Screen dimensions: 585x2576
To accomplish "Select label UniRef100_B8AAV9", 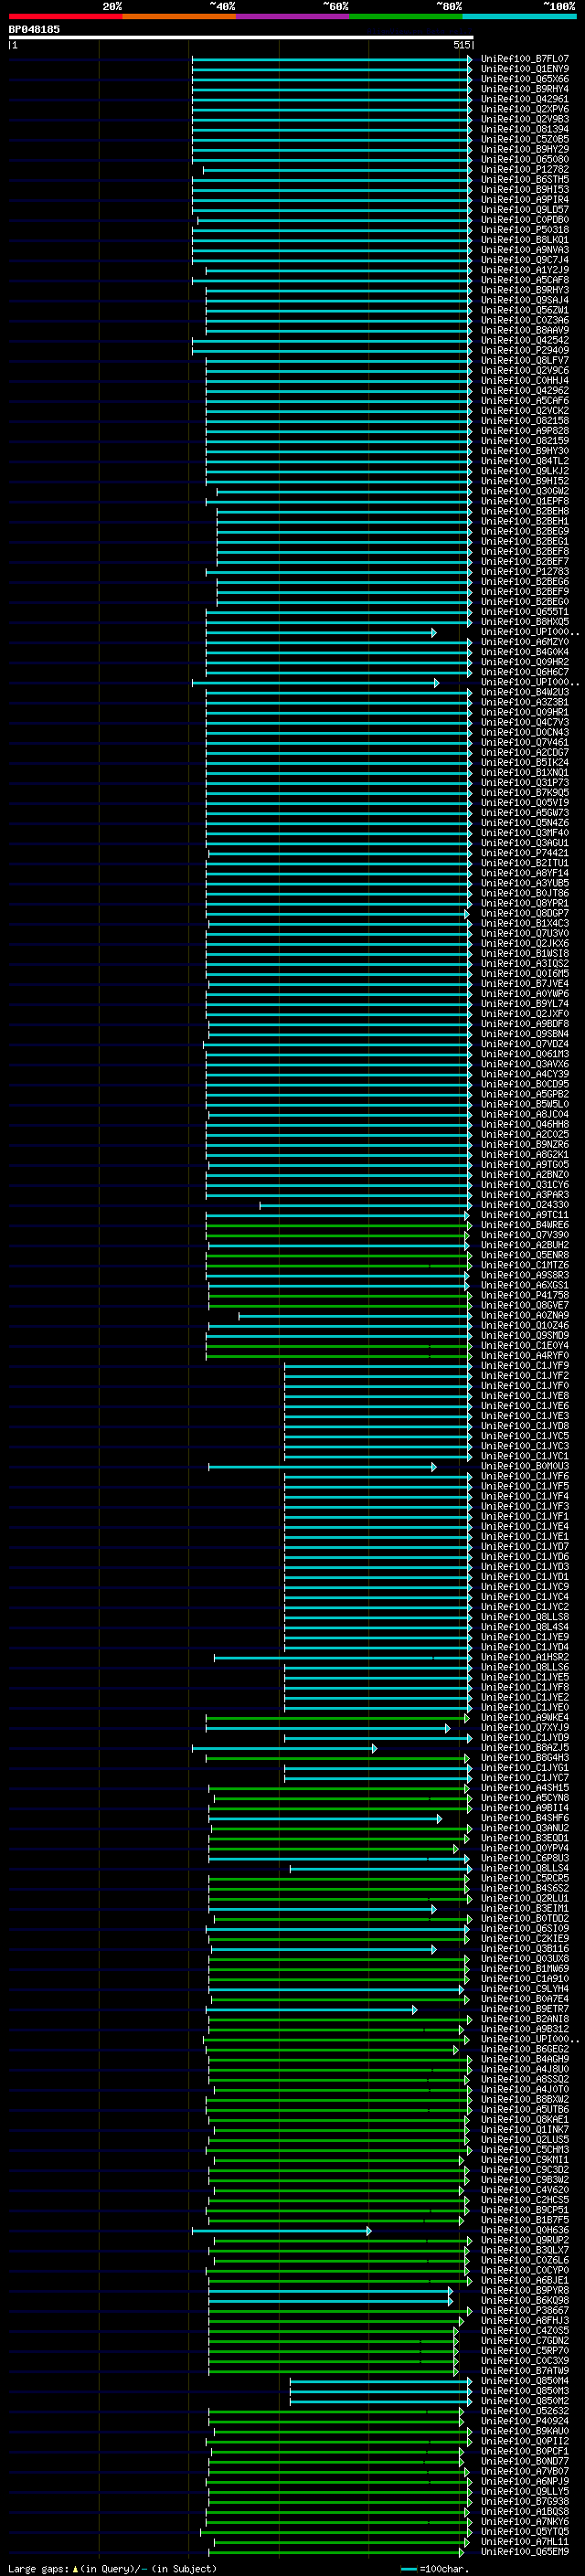I will tap(525, 330).
